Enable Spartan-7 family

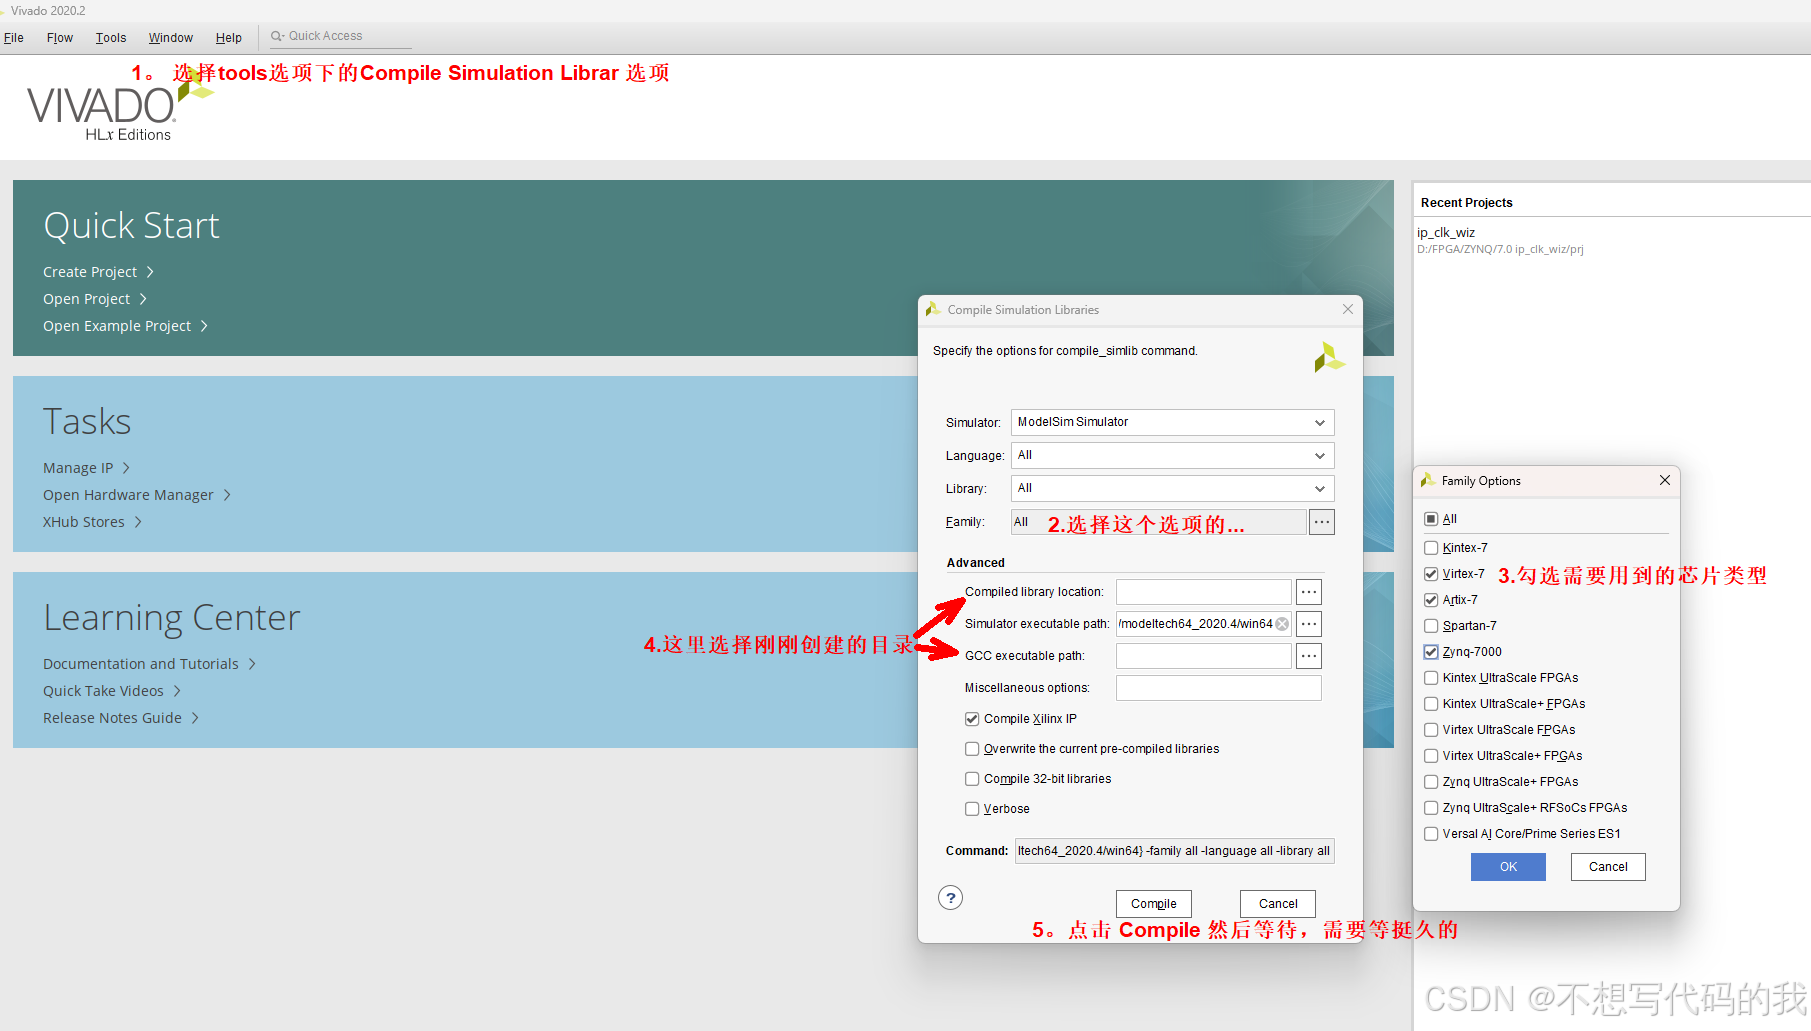1431,626
